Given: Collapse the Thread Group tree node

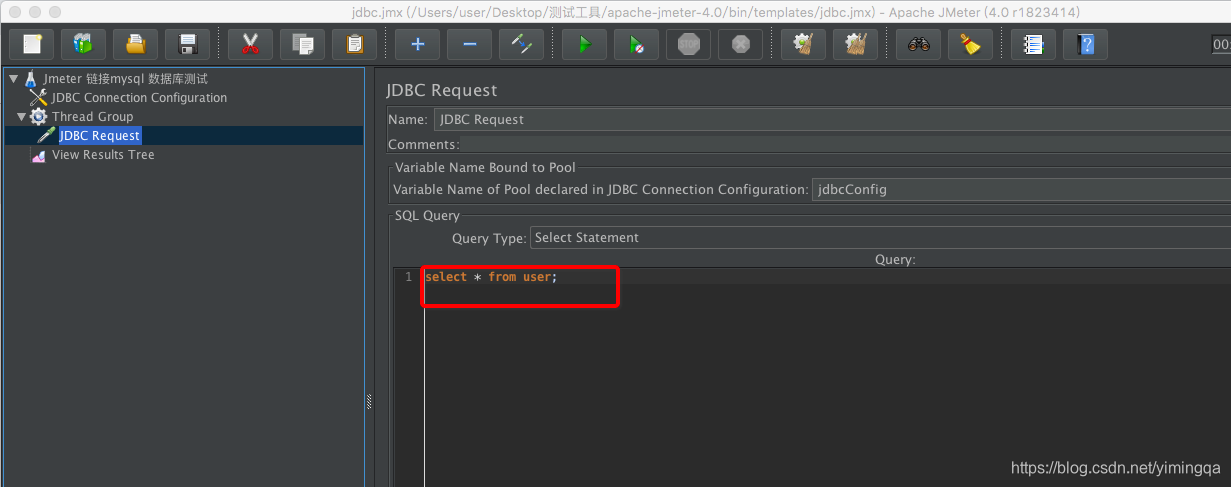Looking at the screenshot, I should [x=21, y=117].
